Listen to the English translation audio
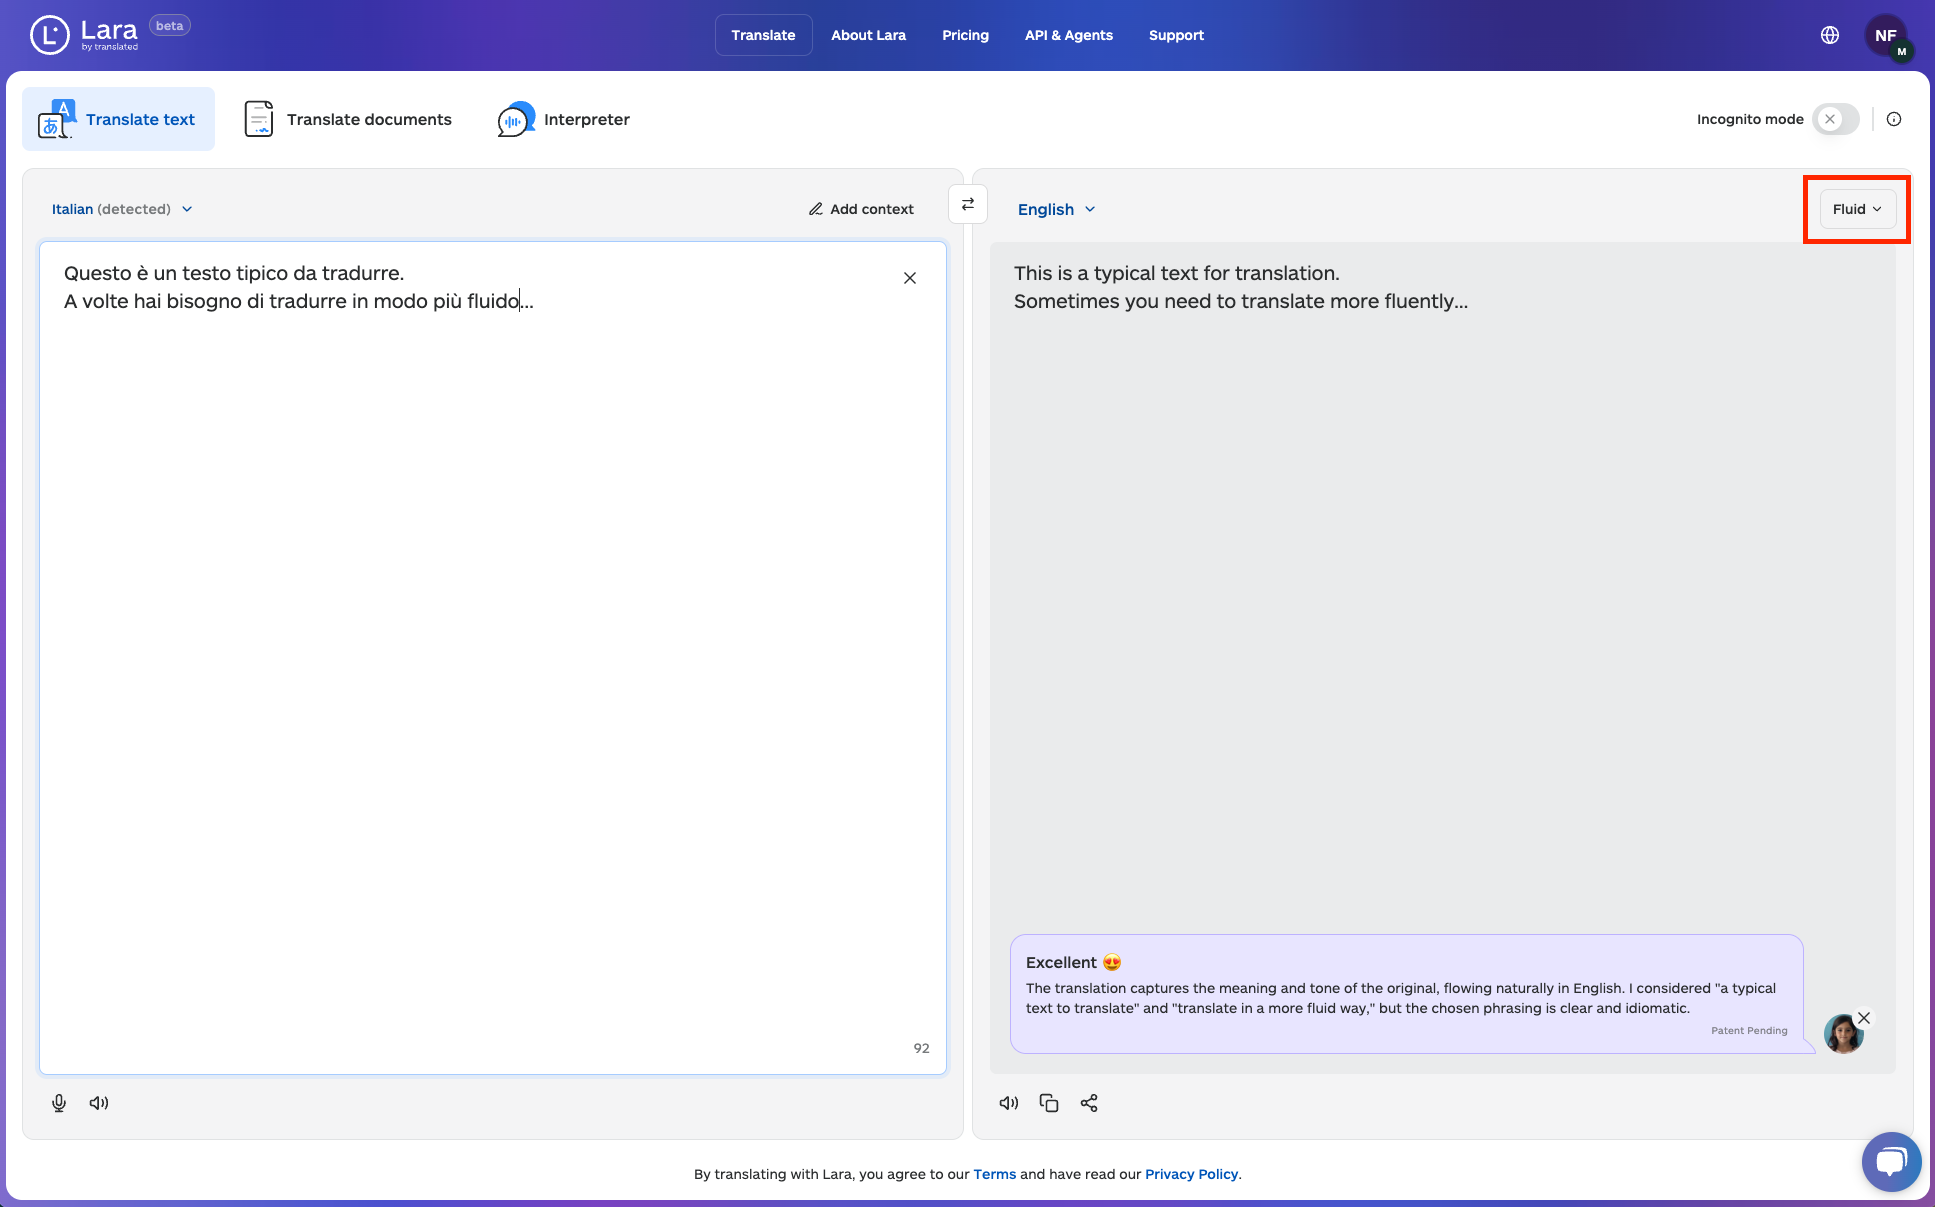The height and width of the screenshot is (1207, 1935). [1009, 1103]
